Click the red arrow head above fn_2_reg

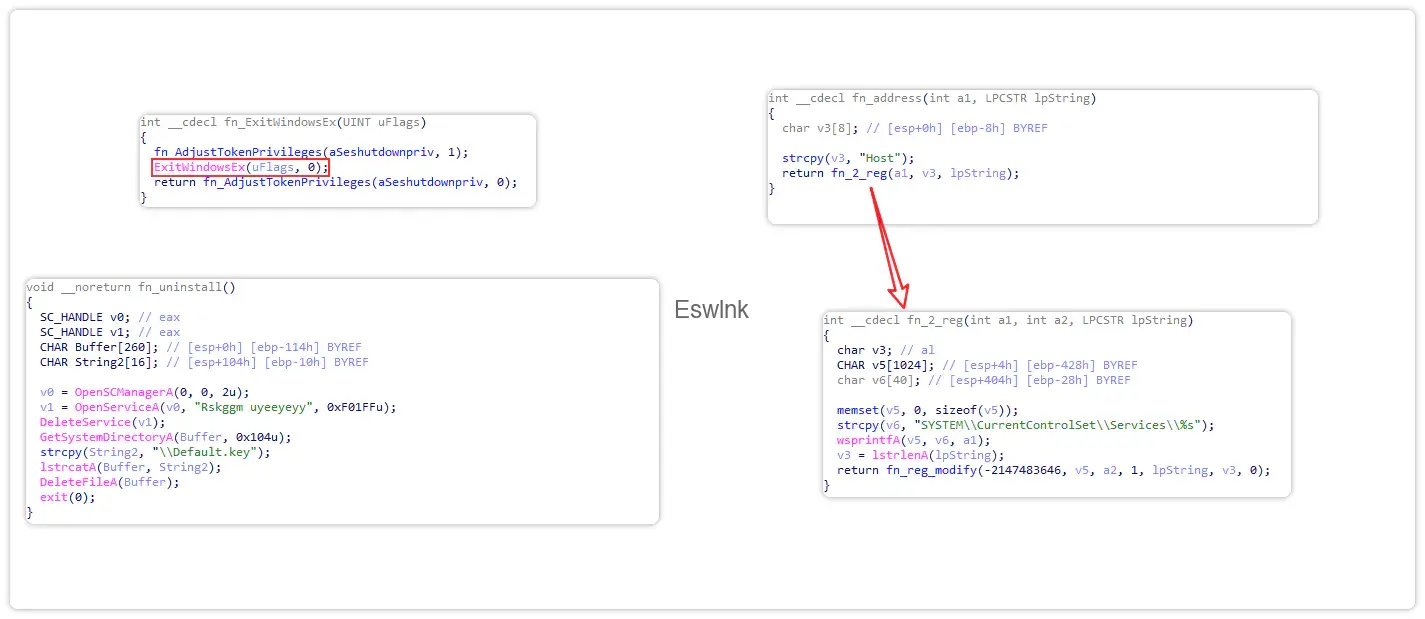click(x=902, y=296)
